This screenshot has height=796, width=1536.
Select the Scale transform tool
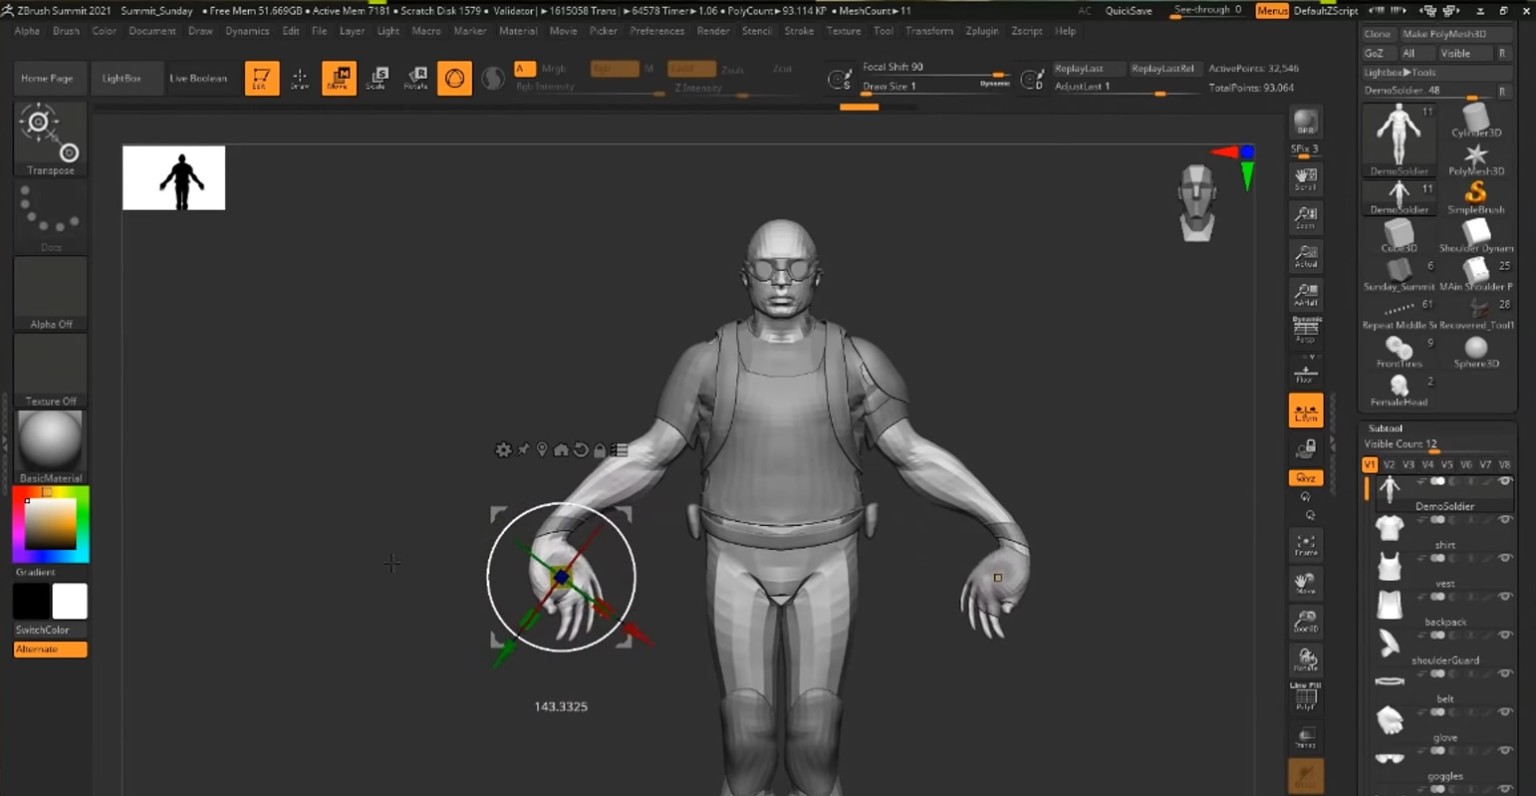[377, 78]
